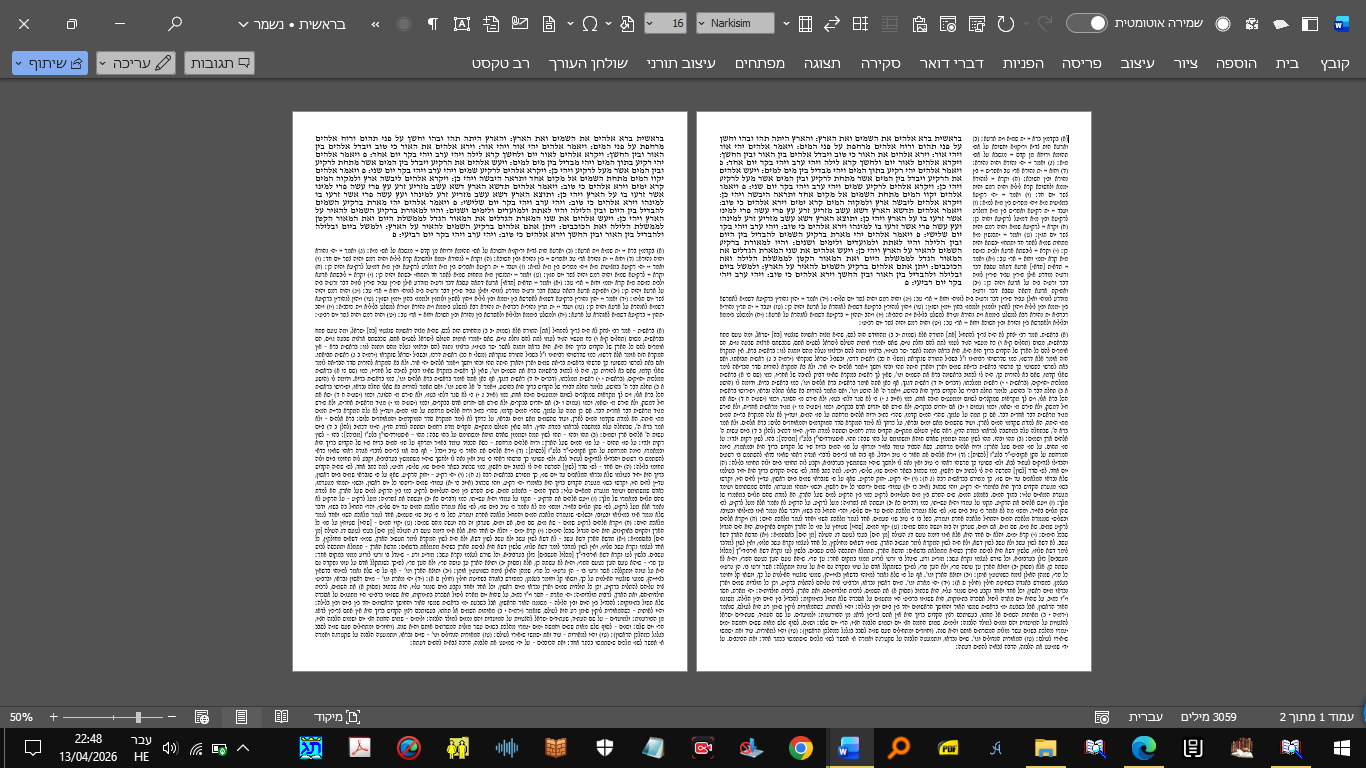Viewport: 1366px width, 768px height.
Task: Click the redo circular arrow icon
Action: pos(1004,23)
